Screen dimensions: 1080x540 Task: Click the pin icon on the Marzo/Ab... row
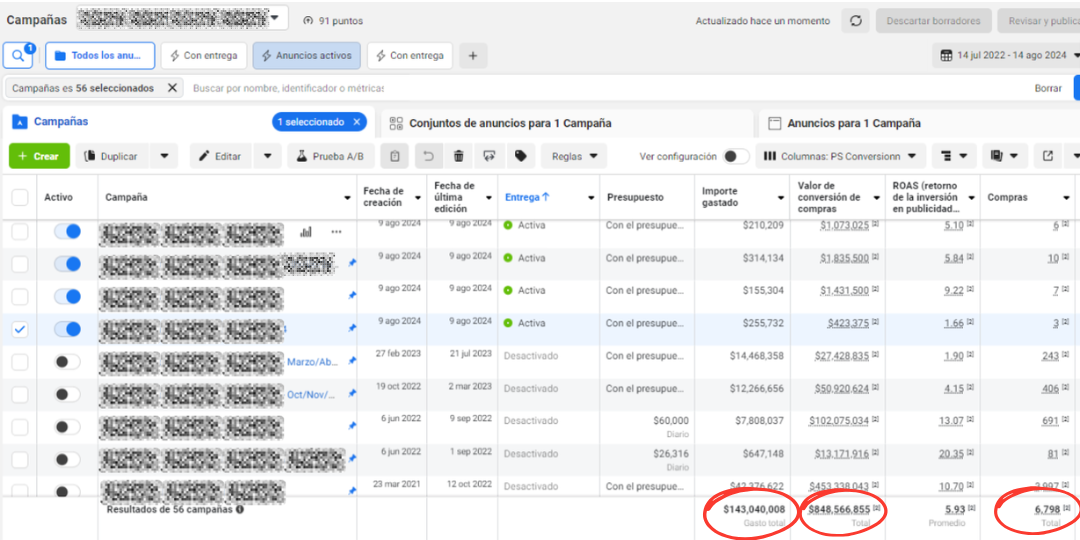[353, 361]
